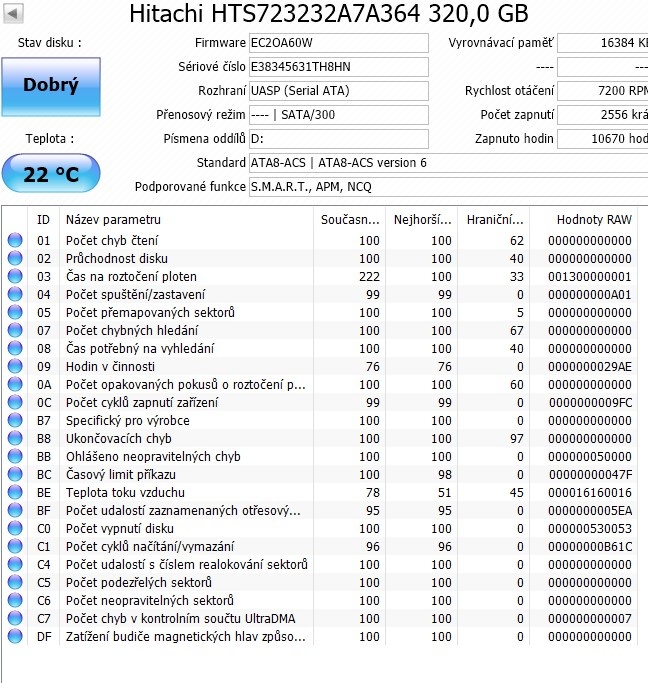This screenshot has width=648, height=683.
Task: Click the Podporované funkce field
Action: pyautogui.click(x=448, y=187)
